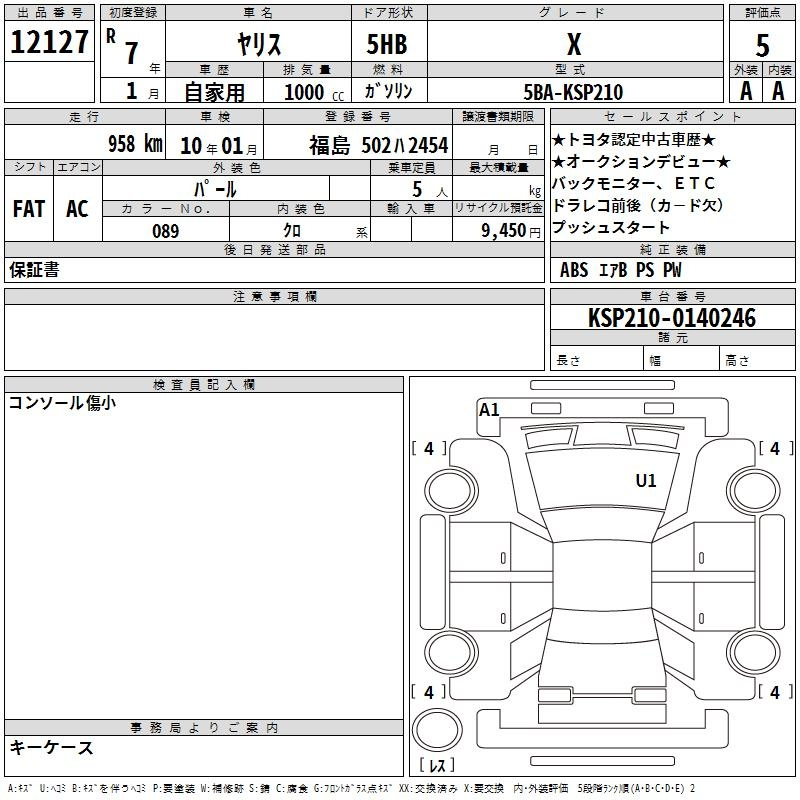Click the overall score 5 under 評価点
The height and width of the screenshot is (800, 800).
(762, 45)
